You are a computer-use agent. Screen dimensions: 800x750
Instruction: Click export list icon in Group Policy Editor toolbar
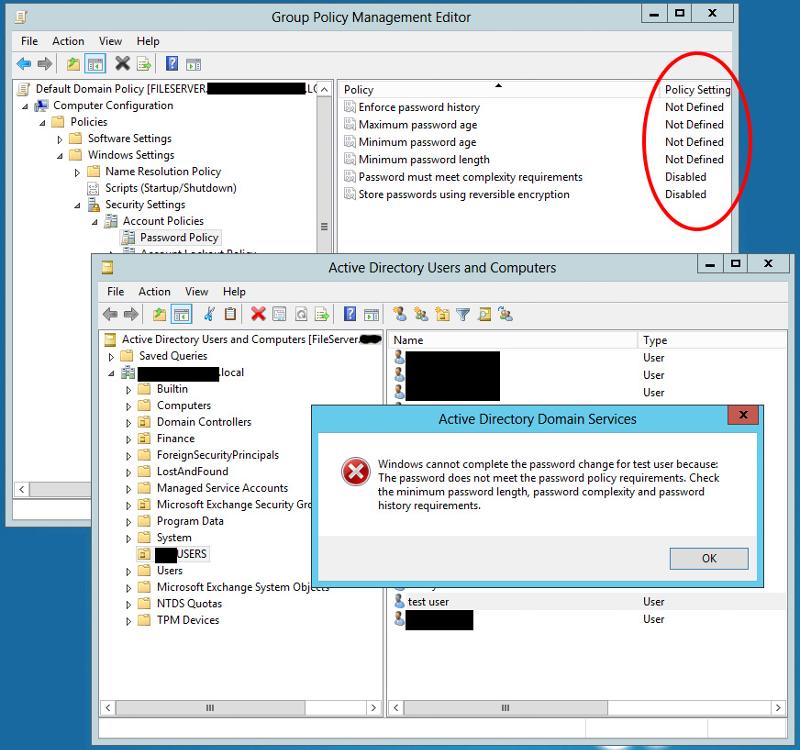144,64
